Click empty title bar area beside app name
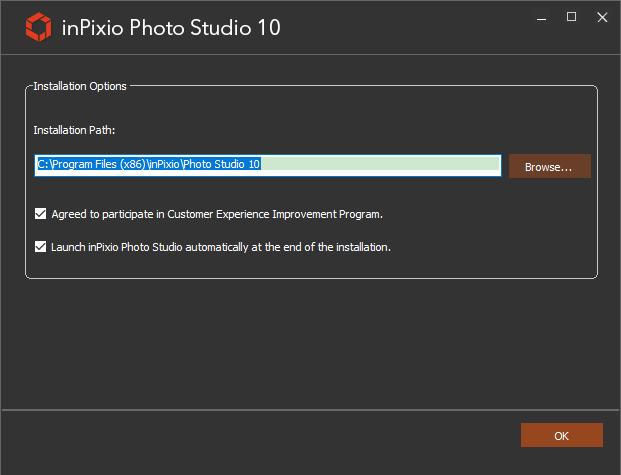Image resolution: width=621 pixels, height=475 pixels. pyautogui.click(x=404, y=27)
